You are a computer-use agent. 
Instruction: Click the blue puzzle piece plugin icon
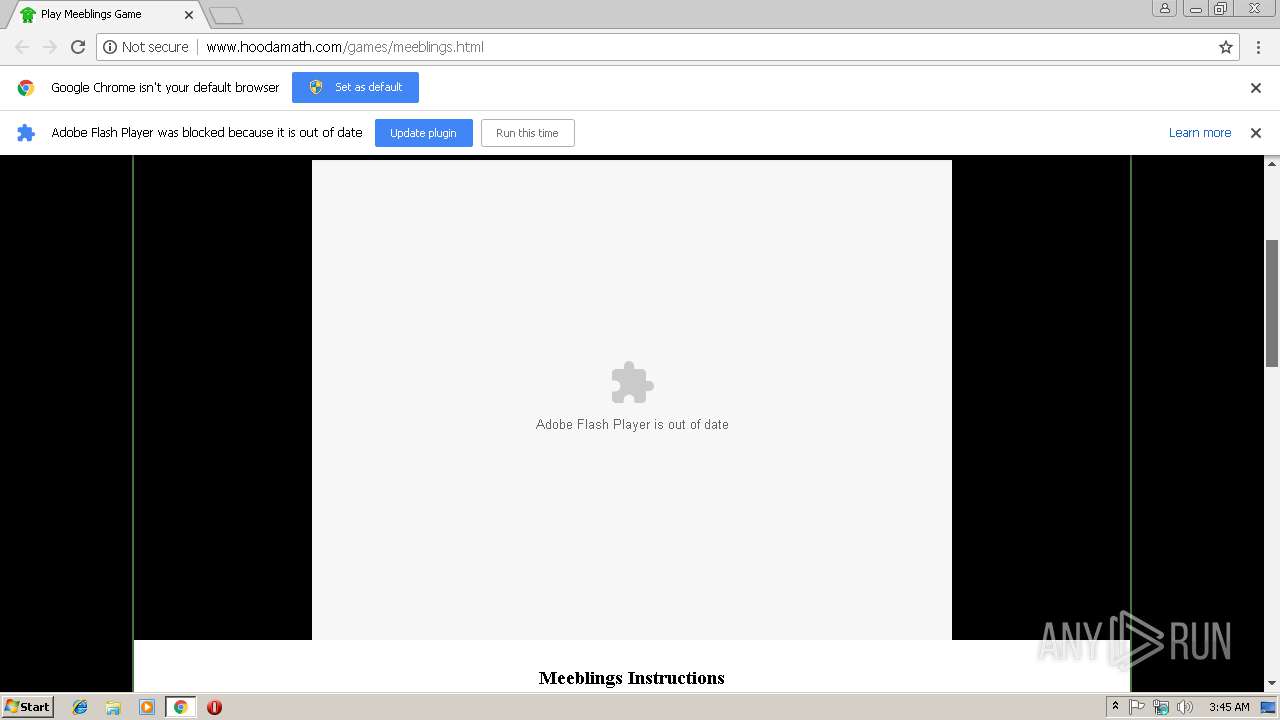pos(26,133)
